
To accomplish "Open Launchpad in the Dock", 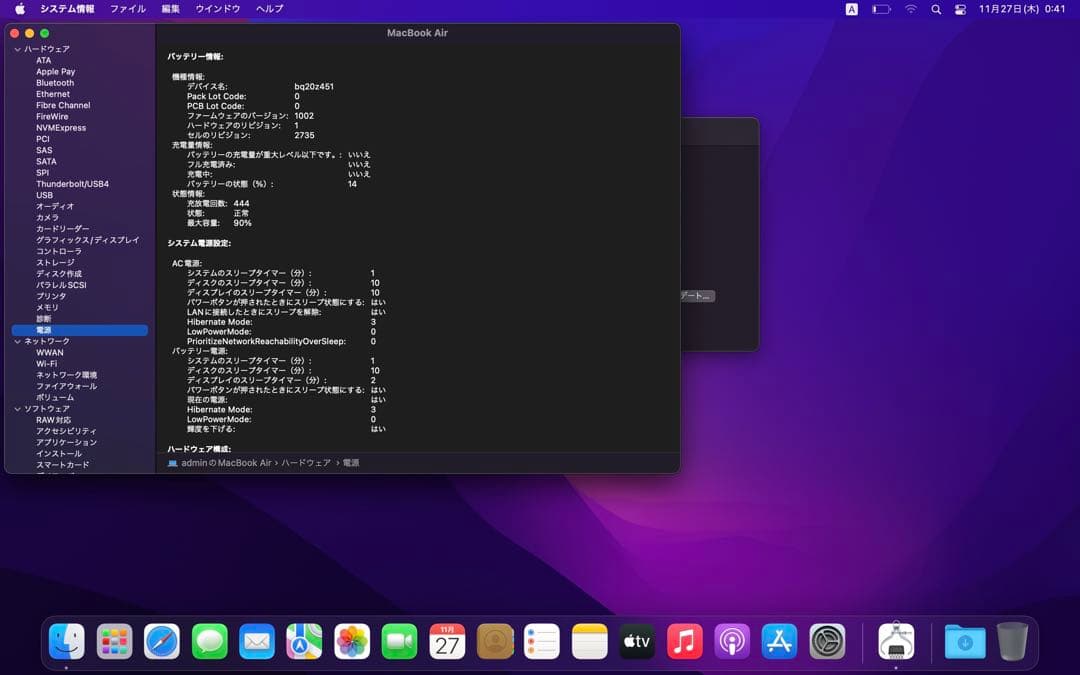I will [114, 641].
